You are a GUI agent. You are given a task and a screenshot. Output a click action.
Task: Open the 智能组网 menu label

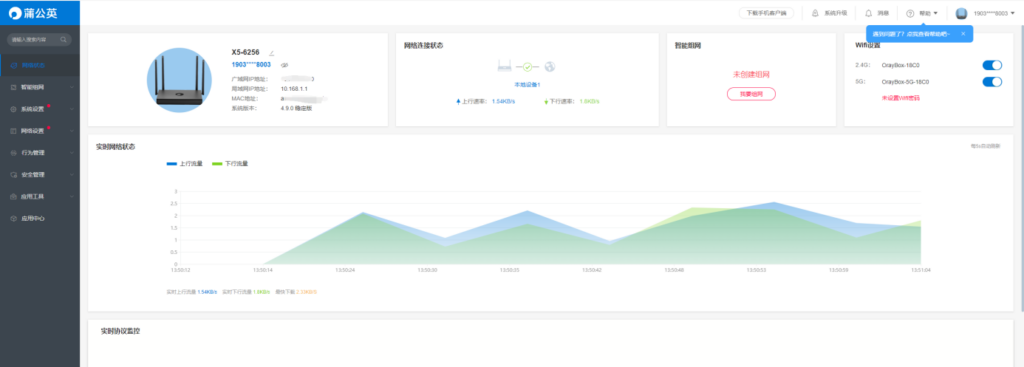[x=33, y=87]
